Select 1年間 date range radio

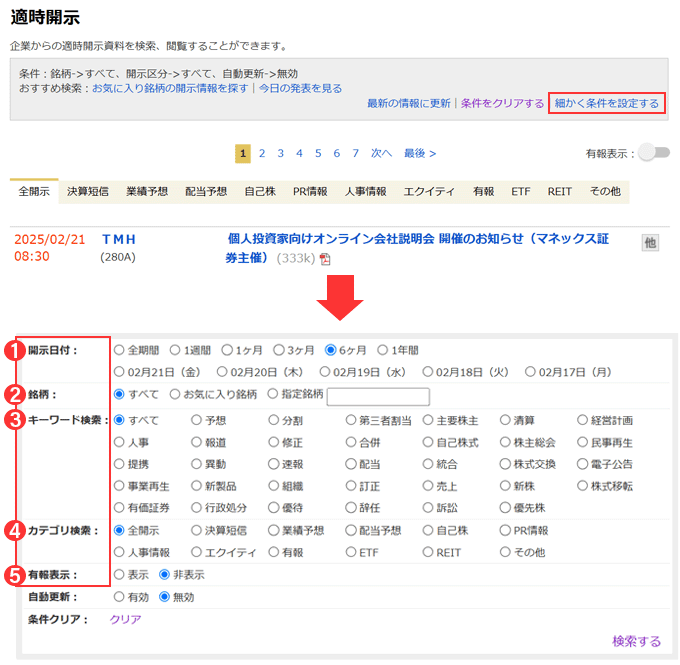[x=382, y=350]
